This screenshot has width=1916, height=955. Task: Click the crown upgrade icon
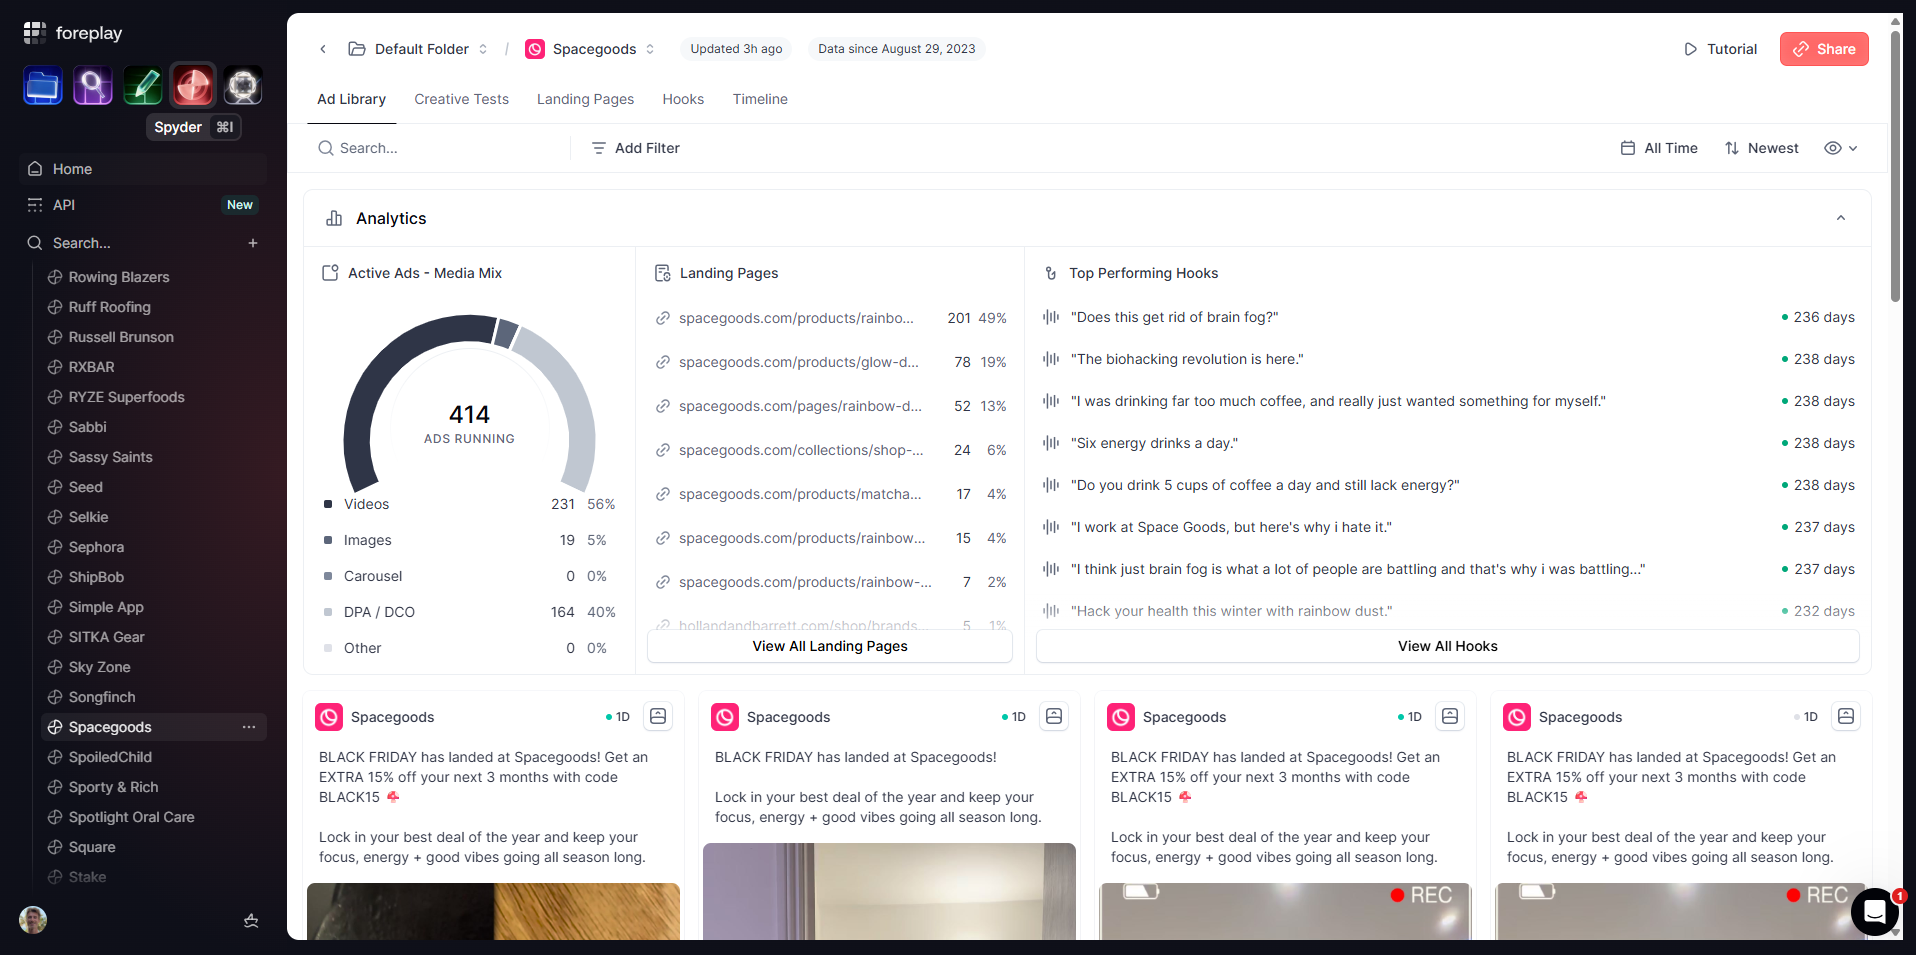pyautogui.click(x=251, y=920)
